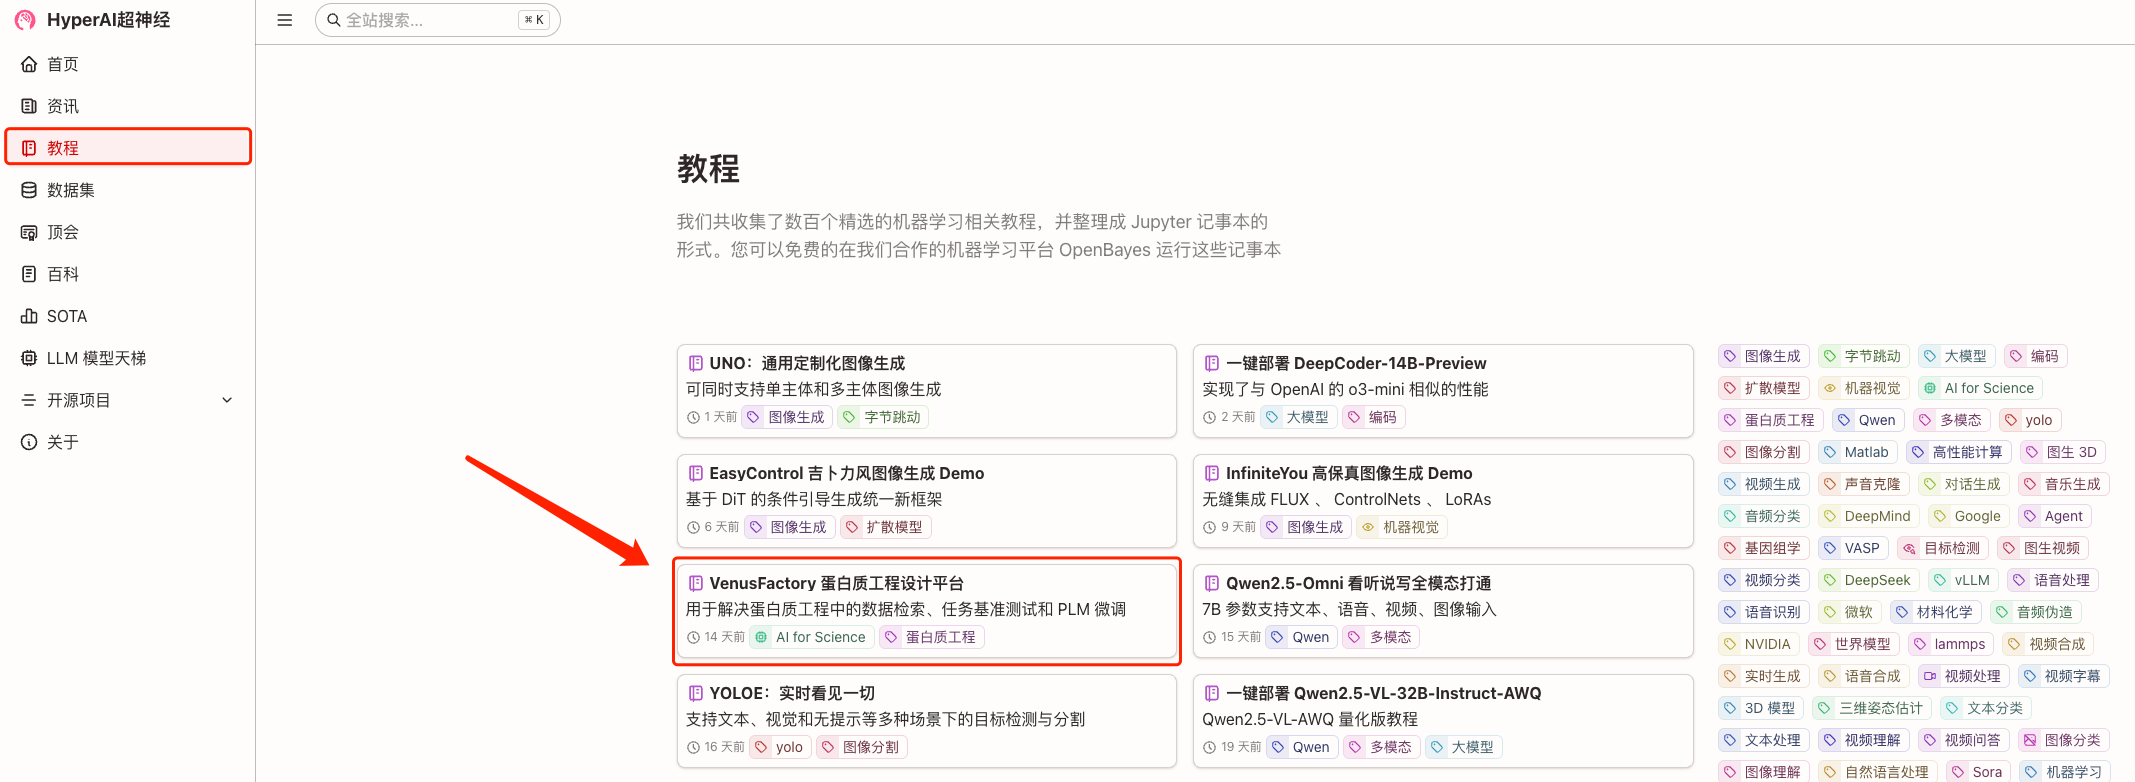
Task: Filter by 视频问答 tag
Action: [1963, 740]
